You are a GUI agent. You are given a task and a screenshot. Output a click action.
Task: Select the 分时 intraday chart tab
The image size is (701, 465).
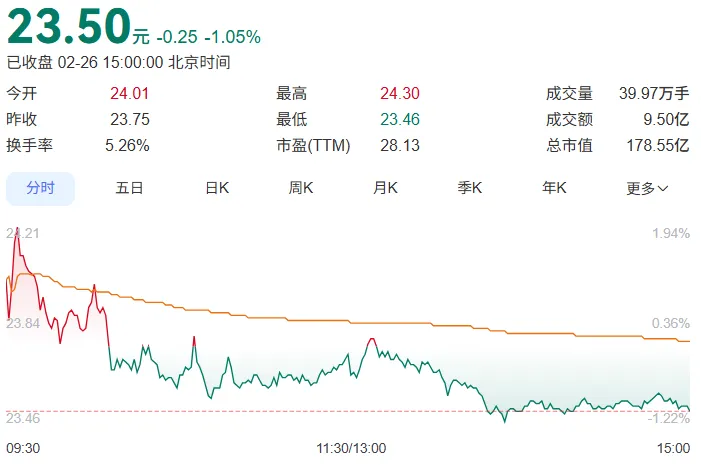(40, 188)
